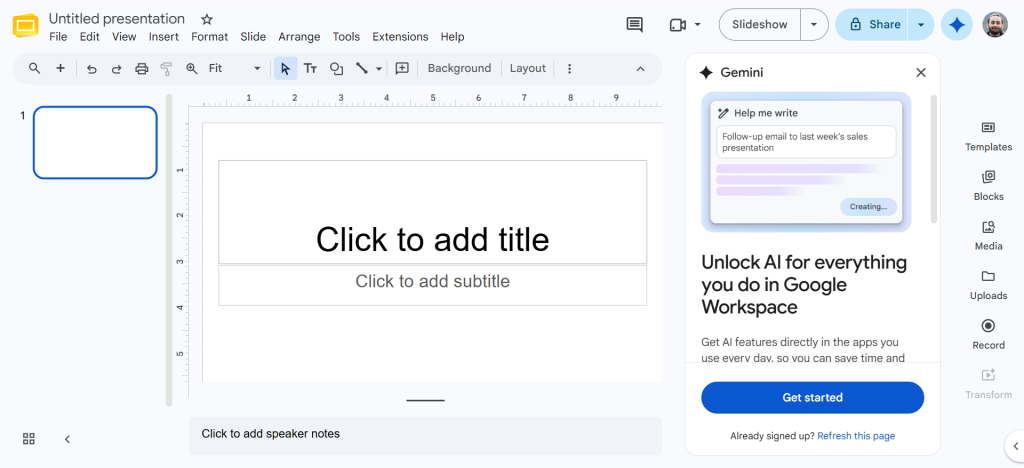The width and height of the screenshot is (1024, 468).
Task: Choose the Select arrow cursor tool
Action: tap(285, 68)
